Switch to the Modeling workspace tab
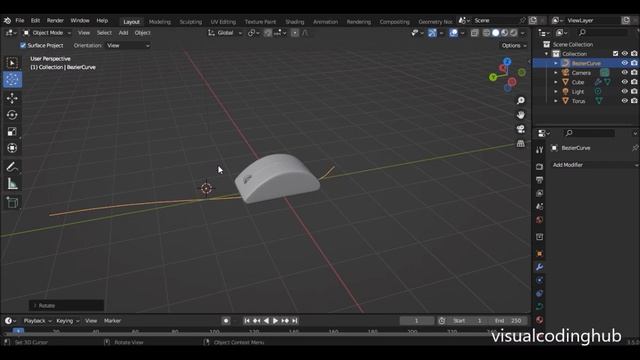Screen dimensions: 640x360 click(x=160, y=22)
